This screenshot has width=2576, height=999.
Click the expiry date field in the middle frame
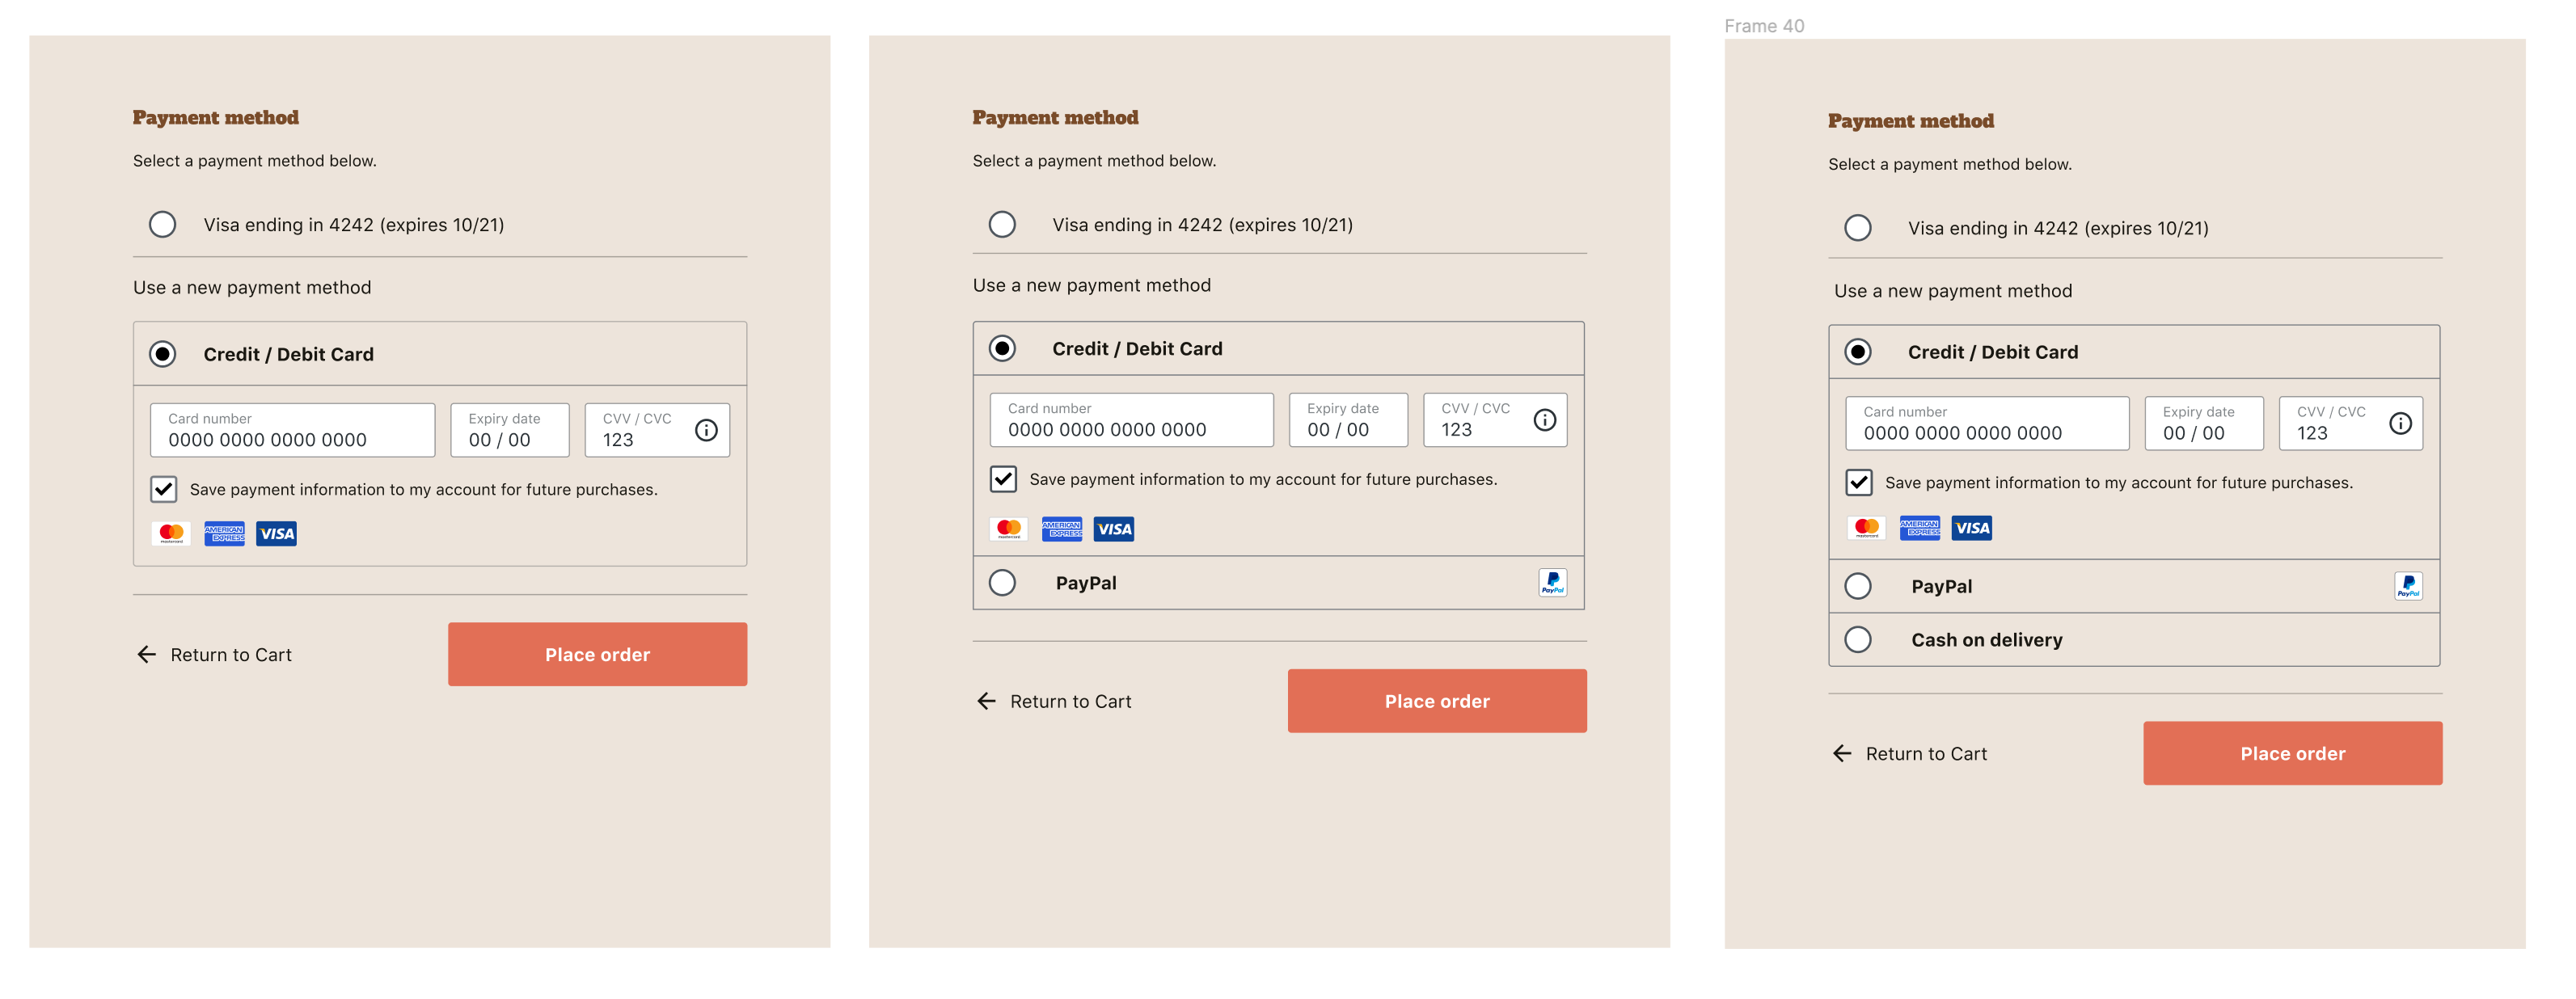point(1348,420)
